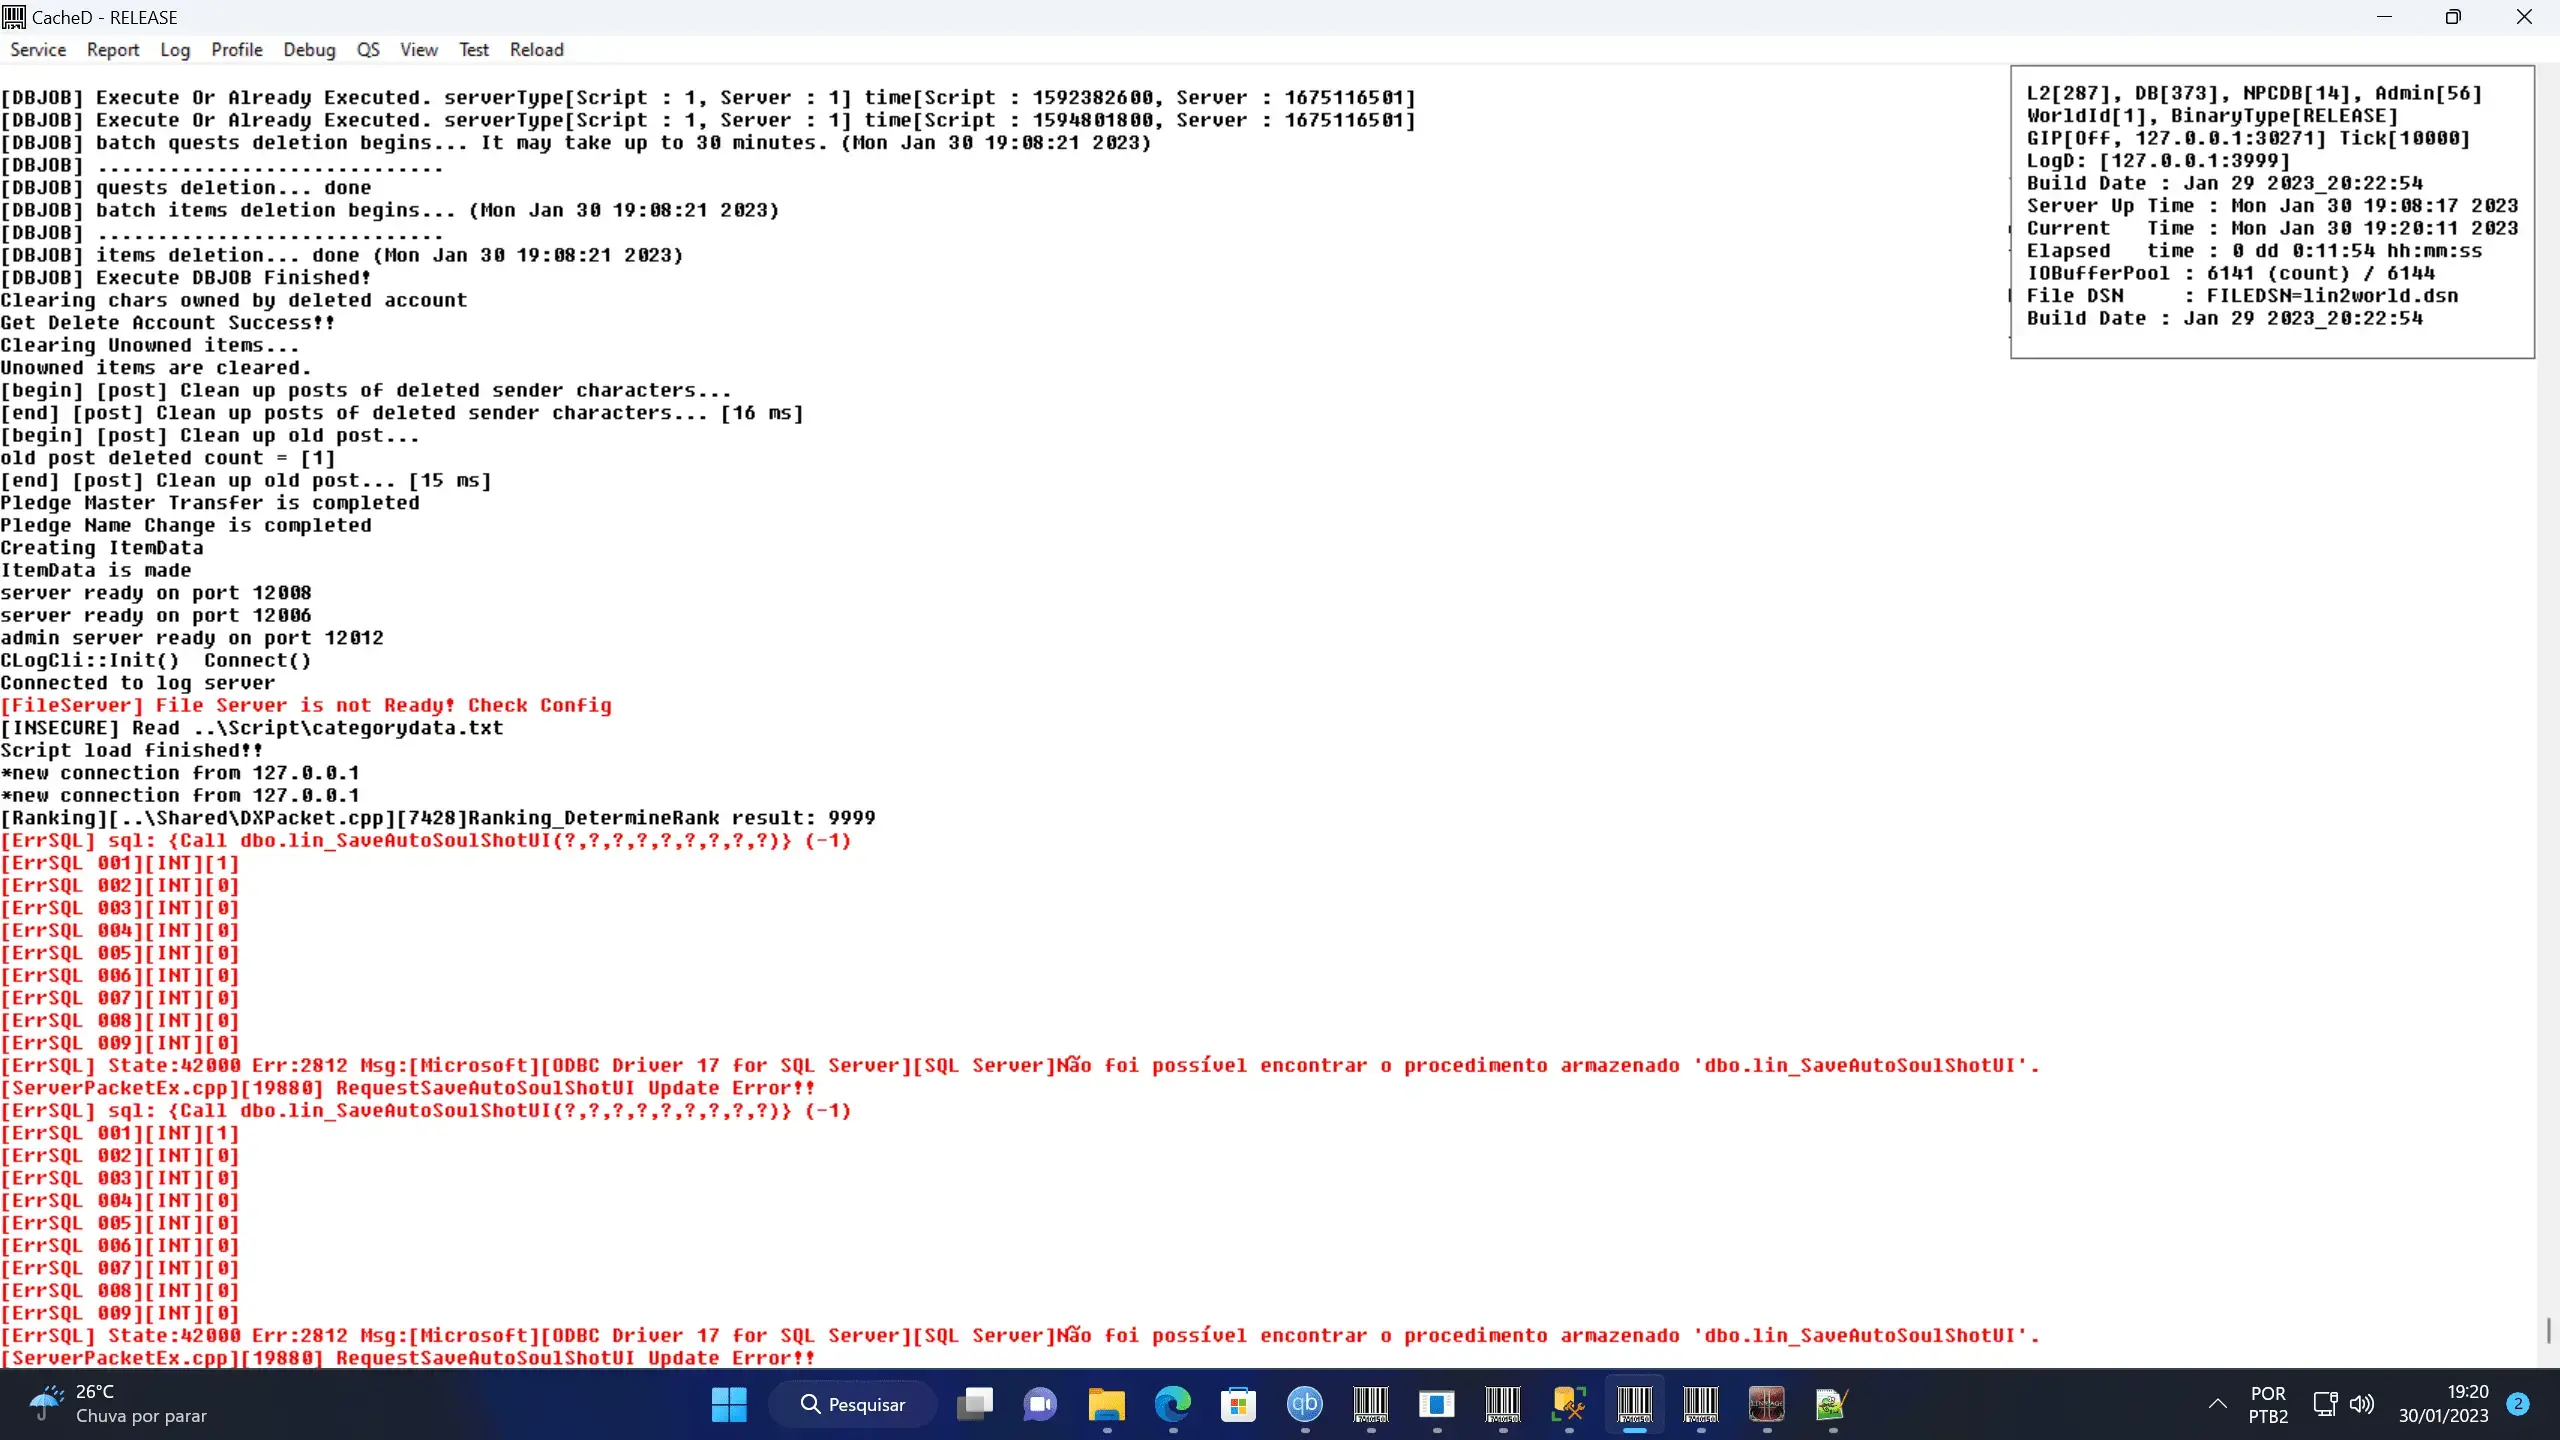Open the Test menu
2560x1440 pixels.
tap(474, 50)
